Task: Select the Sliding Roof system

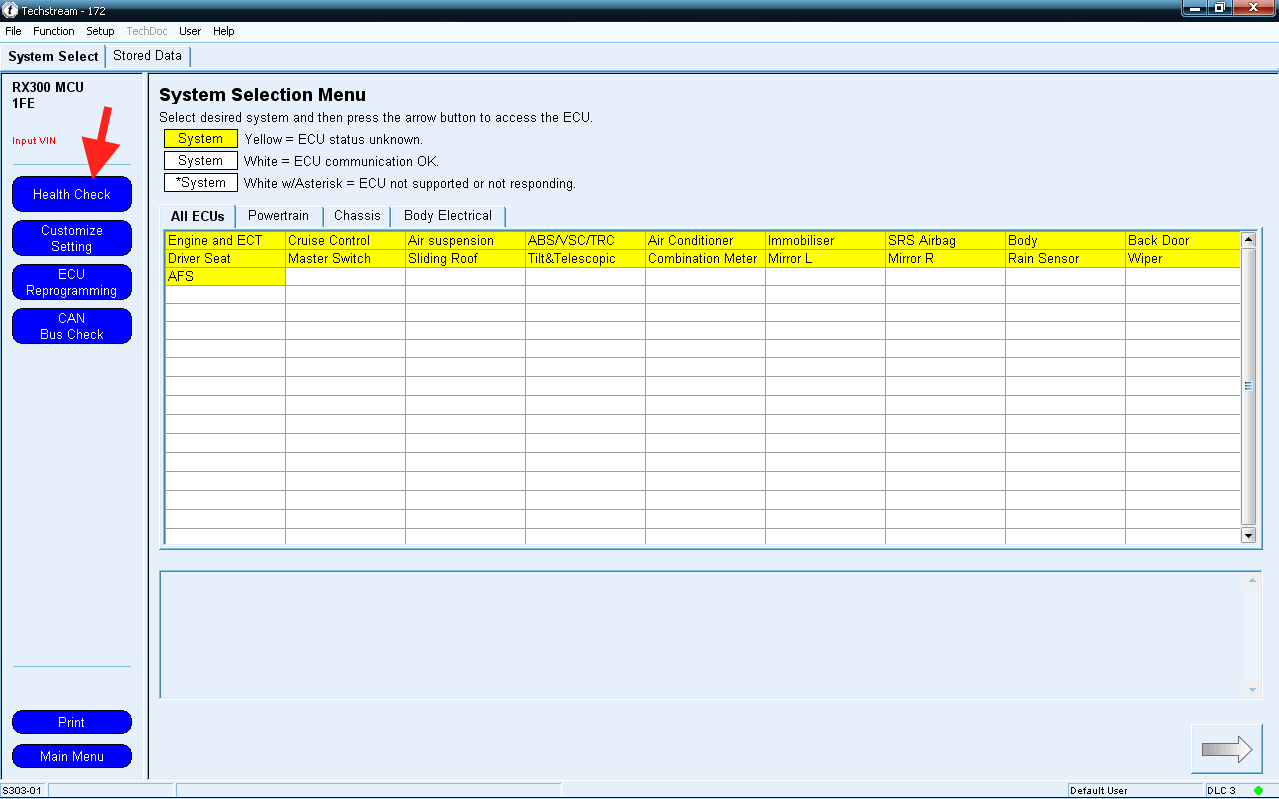Action: pyautogui.click(x=465, y=259)
